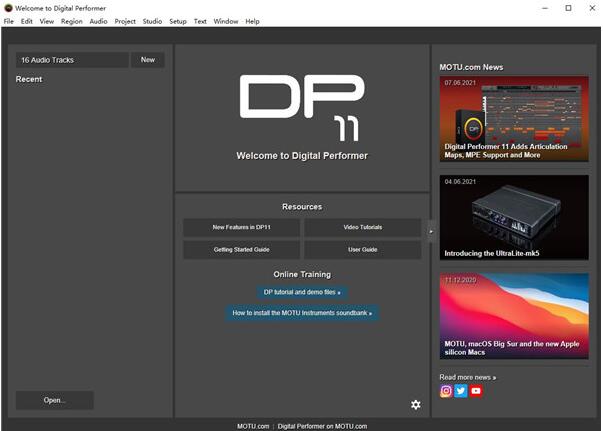Click the DP 11 logo
The image size is (603, 431).
click(x=302, y=108)
